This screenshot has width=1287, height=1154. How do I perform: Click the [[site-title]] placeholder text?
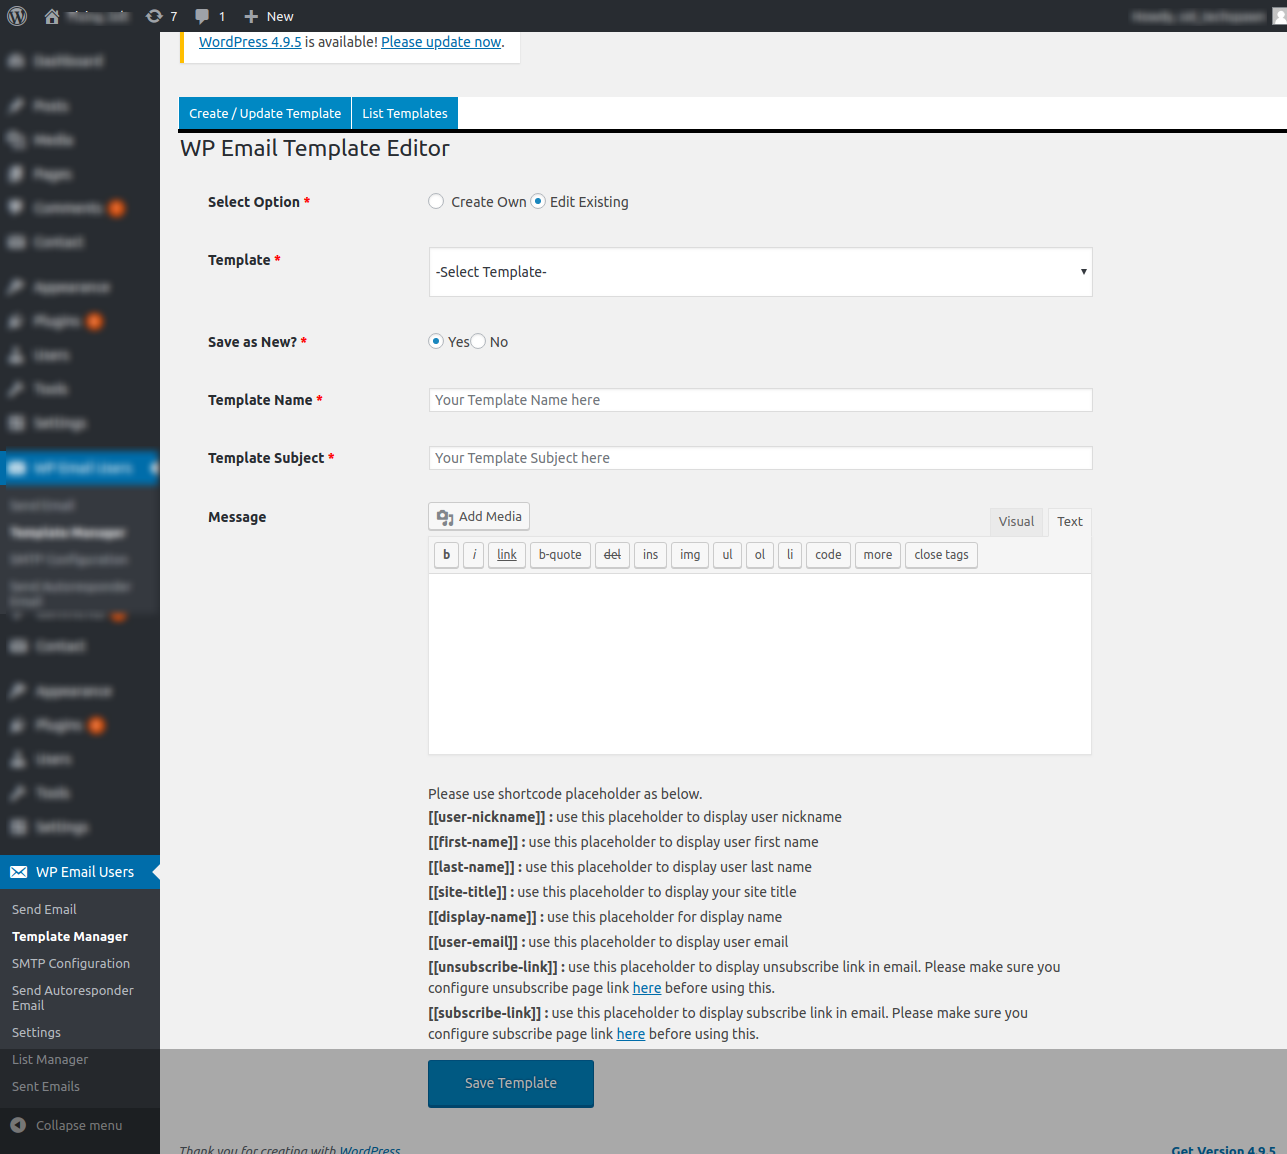pos(467,892)
